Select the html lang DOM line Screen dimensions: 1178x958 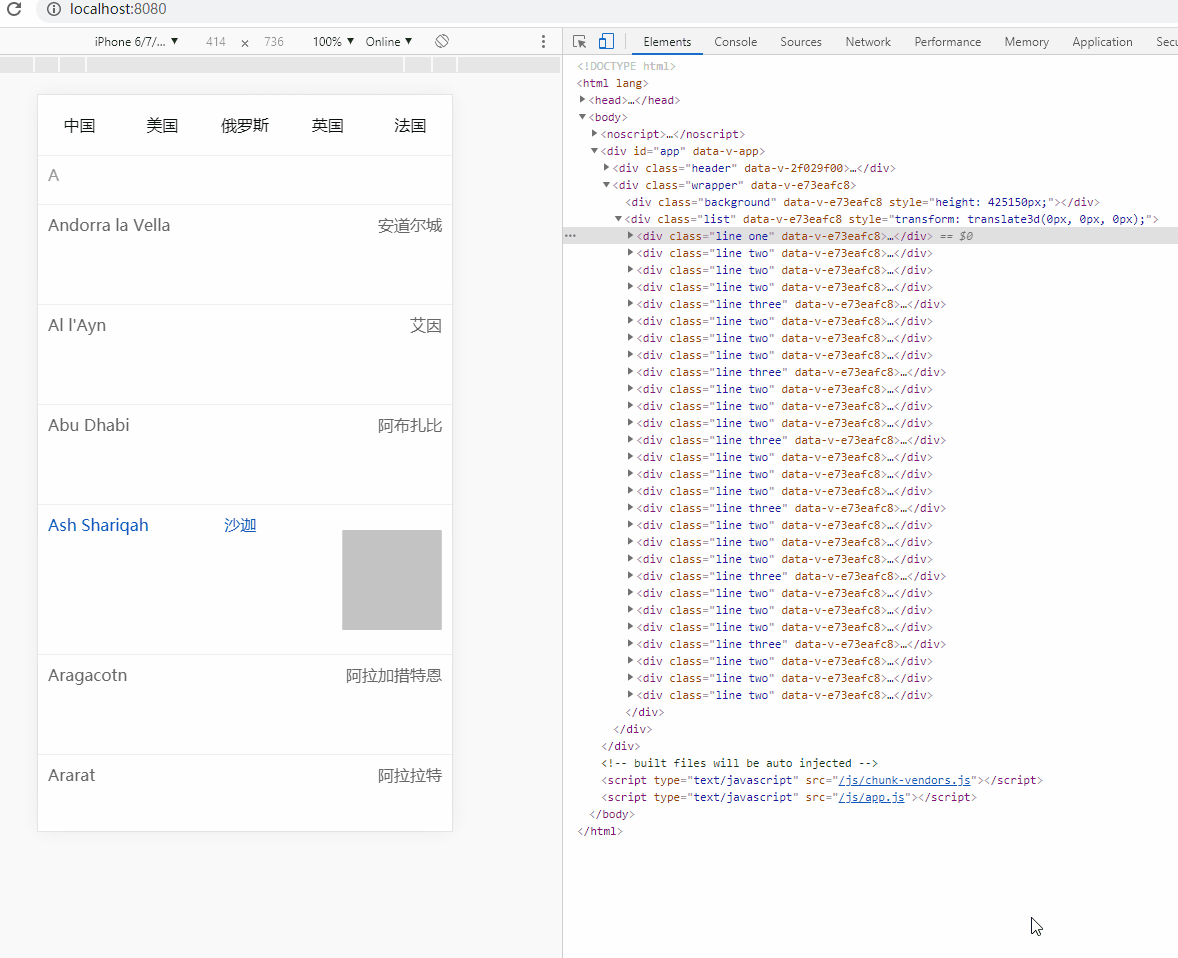point(612,83)
